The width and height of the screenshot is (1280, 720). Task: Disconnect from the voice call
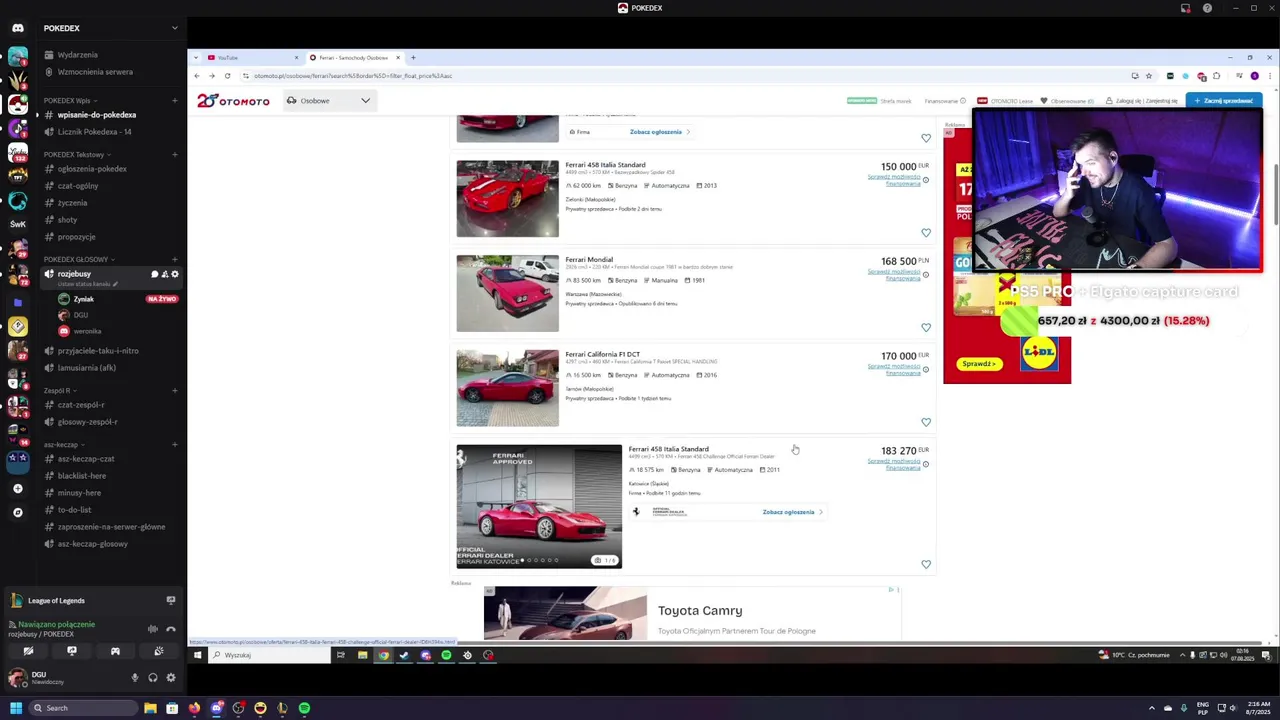pyautogui.click(x=171, y=629)
